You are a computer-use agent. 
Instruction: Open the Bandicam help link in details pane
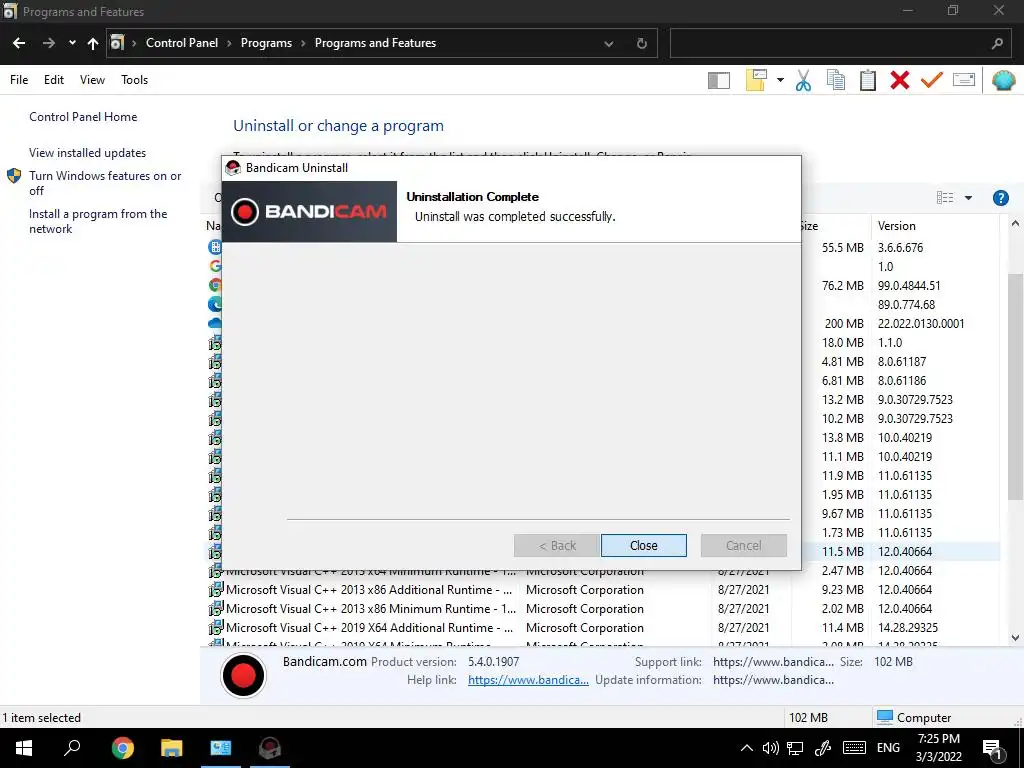tap(528, 680)
